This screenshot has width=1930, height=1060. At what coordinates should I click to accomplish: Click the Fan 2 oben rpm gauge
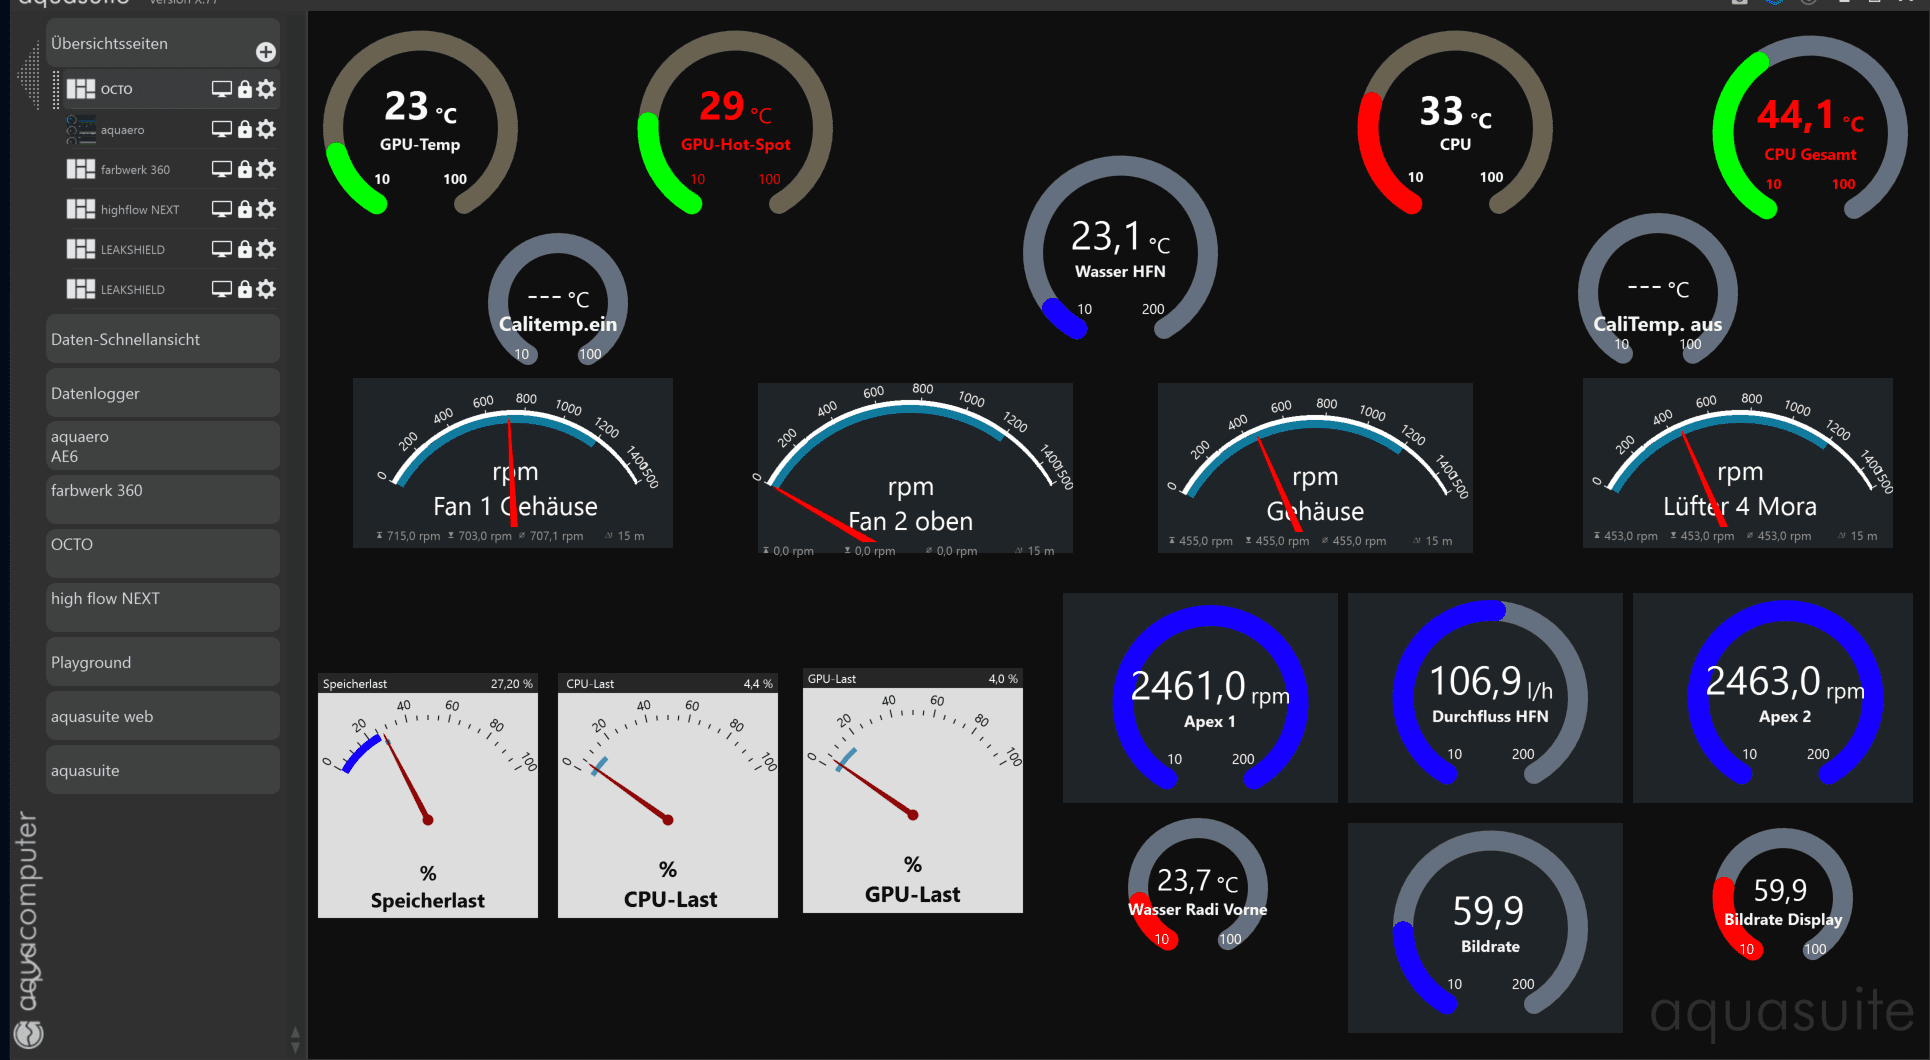tap(915, 469)
